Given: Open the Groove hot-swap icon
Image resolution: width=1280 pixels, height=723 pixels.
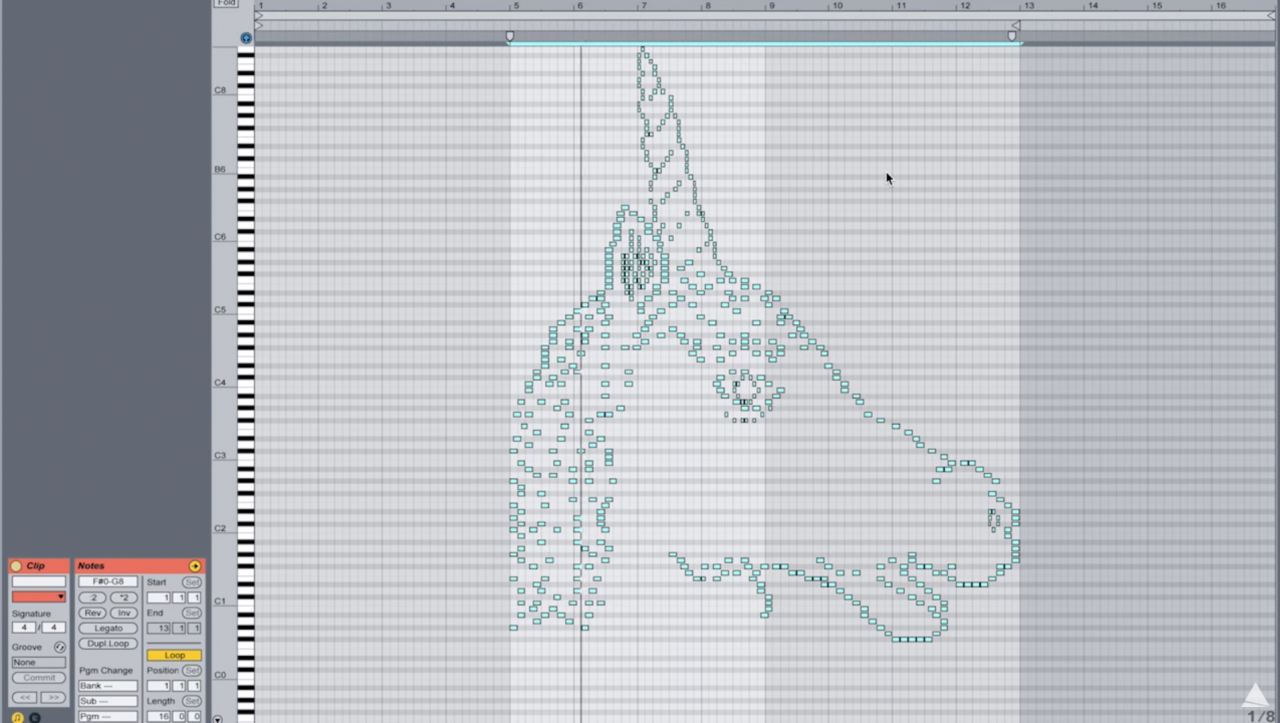Looking at the screenshot, I should point(59,647).
